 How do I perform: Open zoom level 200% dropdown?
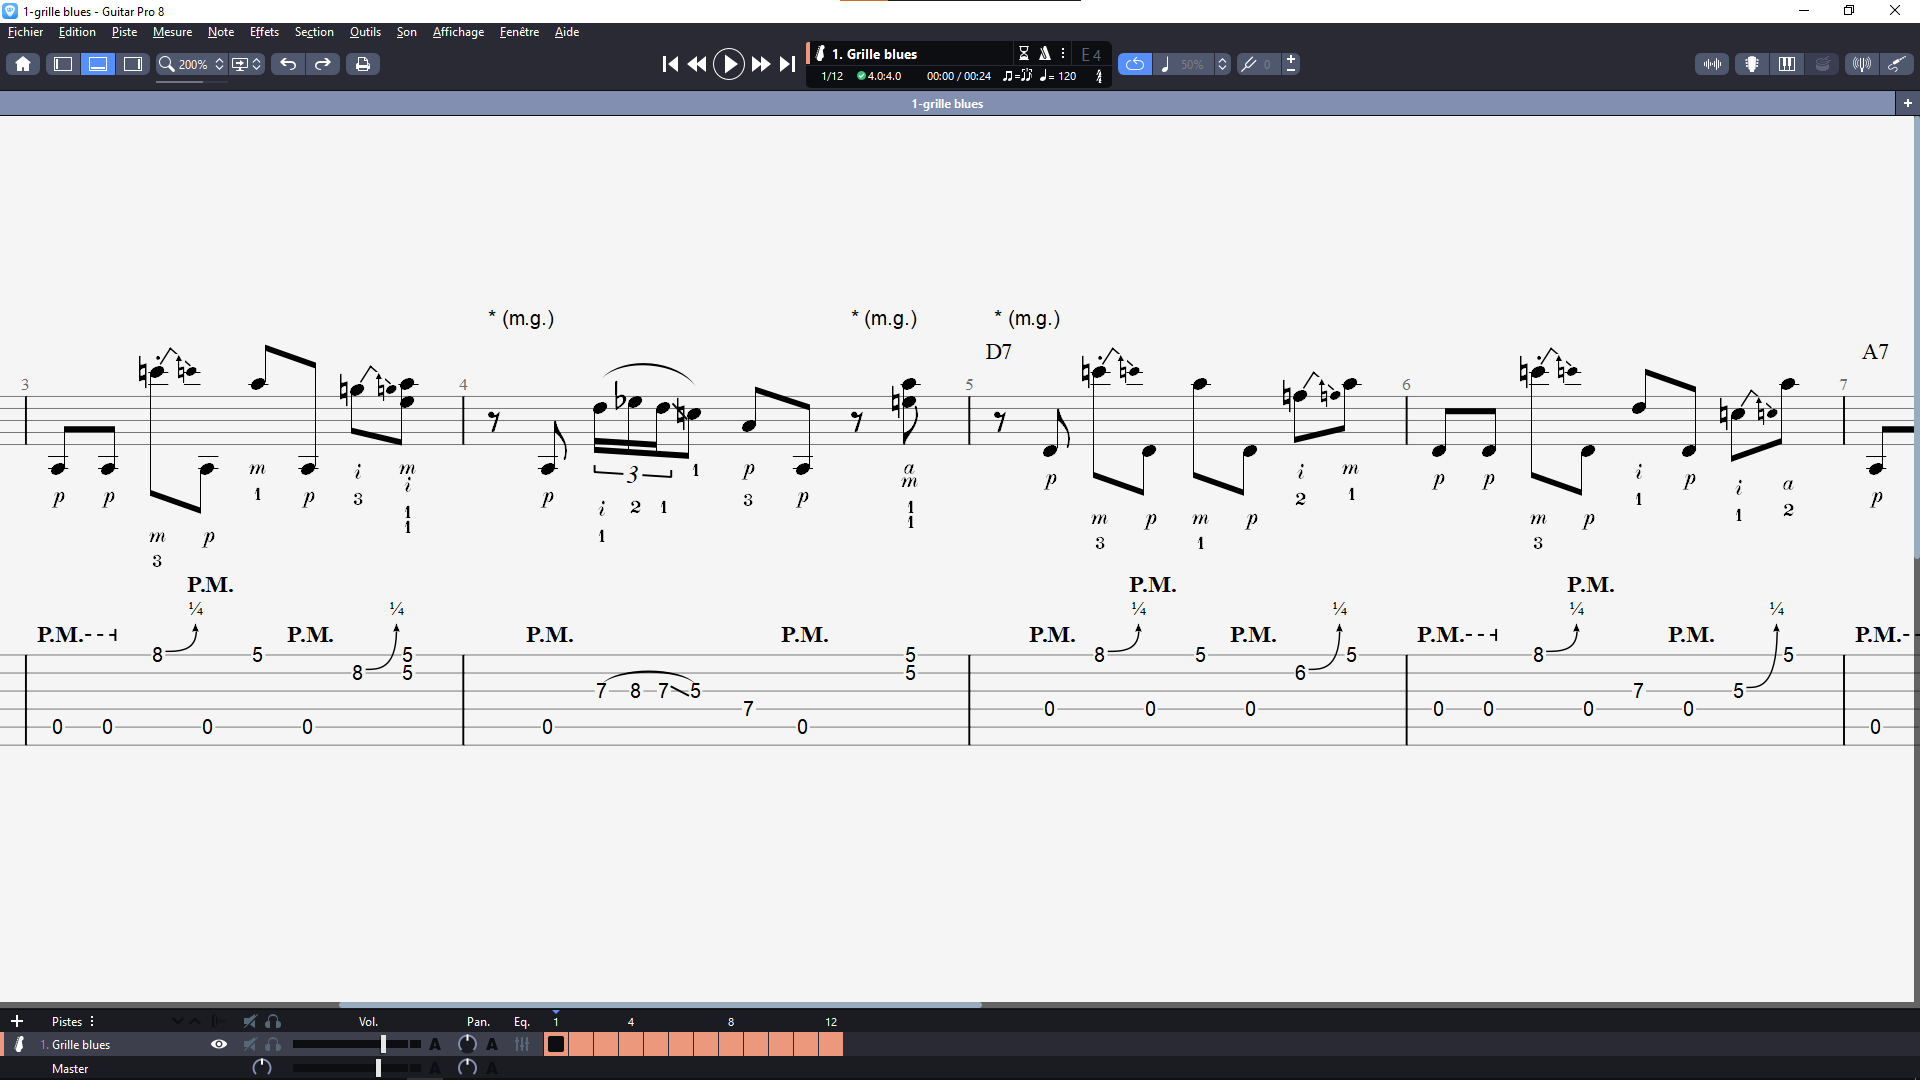click(193, 64)
